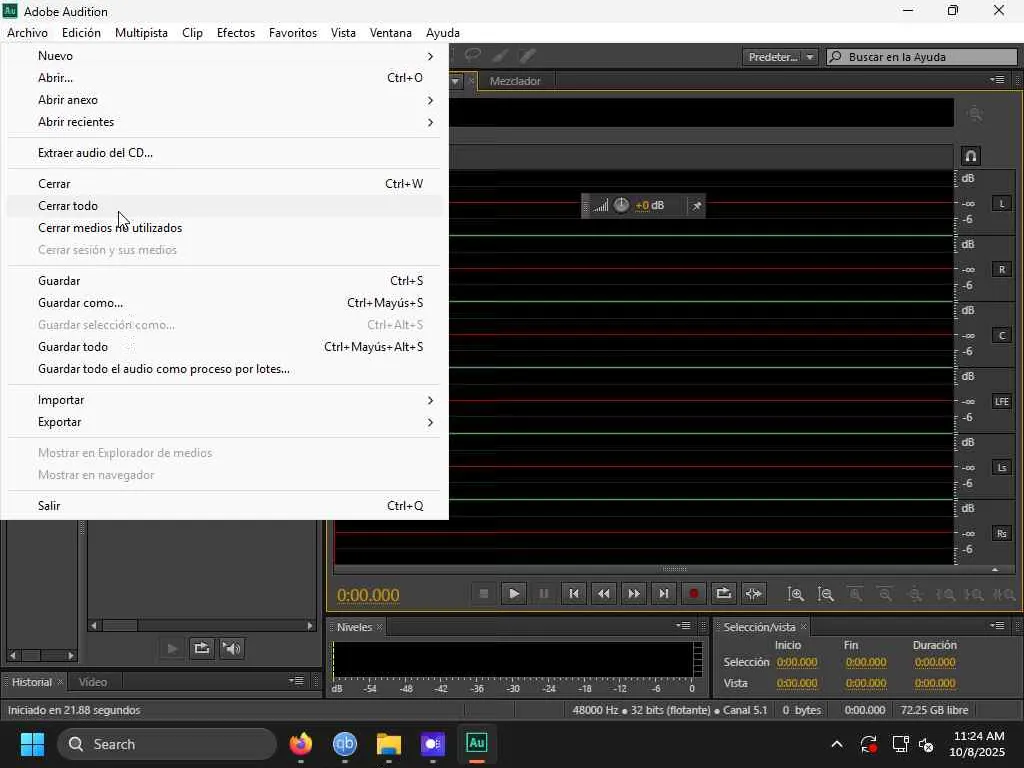Toggle the R channel button
The image size is (1024, 768).
pyautogui.click(x=1002, y=270)
